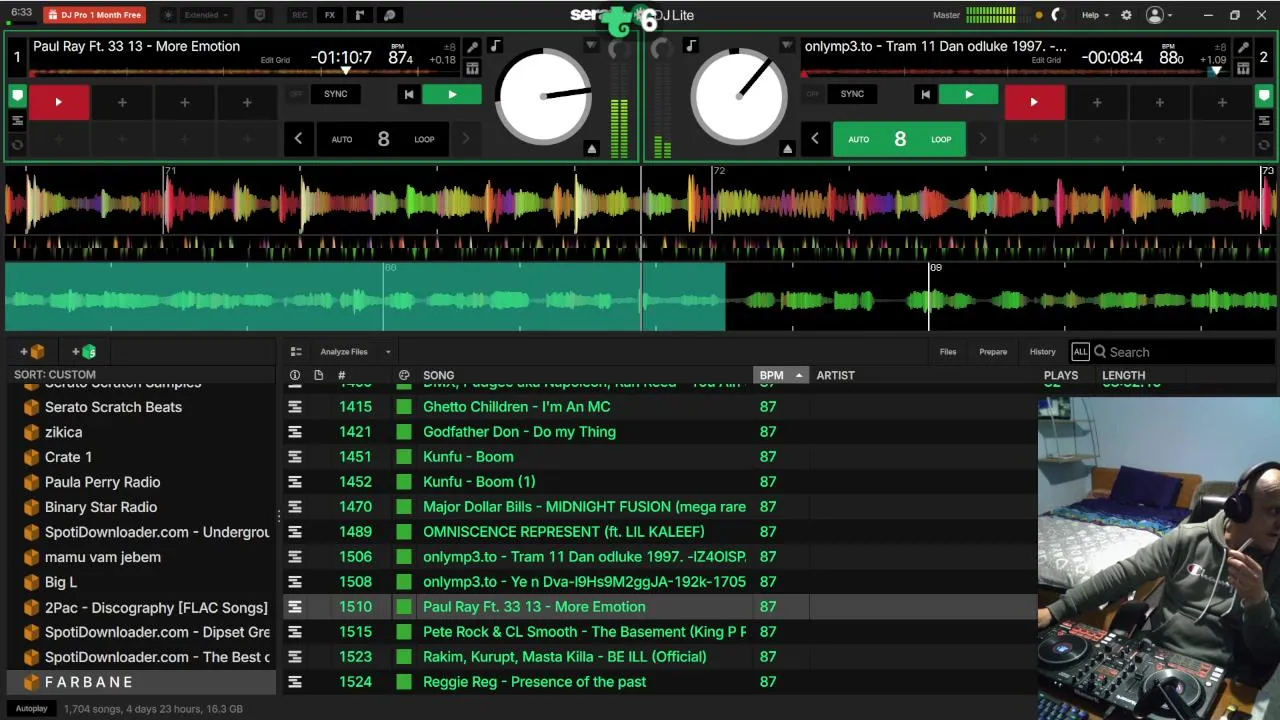Select the F A R B A N E crate
This screenshot has width=1280, height=720.
click(x=141, y=682)
